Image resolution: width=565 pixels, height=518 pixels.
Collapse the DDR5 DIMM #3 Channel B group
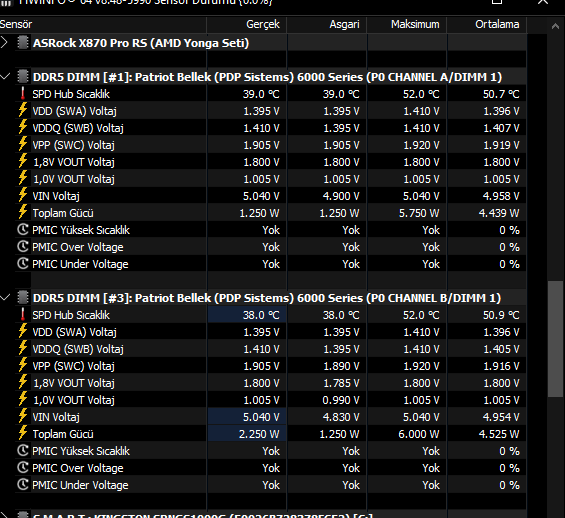[5, 298]
